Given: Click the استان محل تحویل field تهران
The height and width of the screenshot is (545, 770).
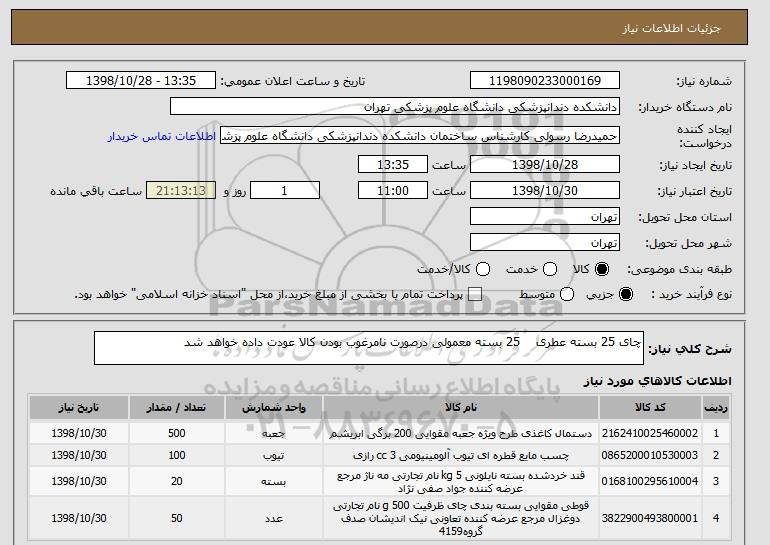Looking at the screenshot, I should coord(545,217).
